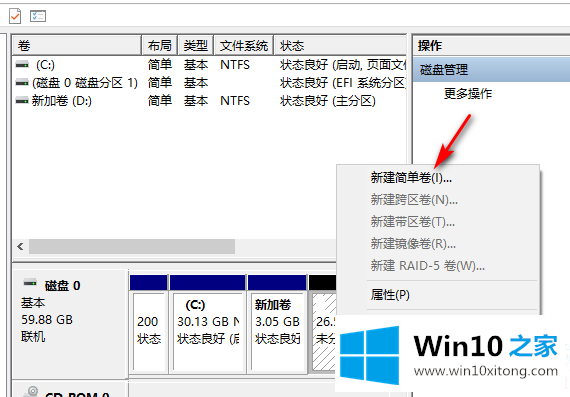
Task: Click the checkmark document toolbar icon
Action: 15,16
